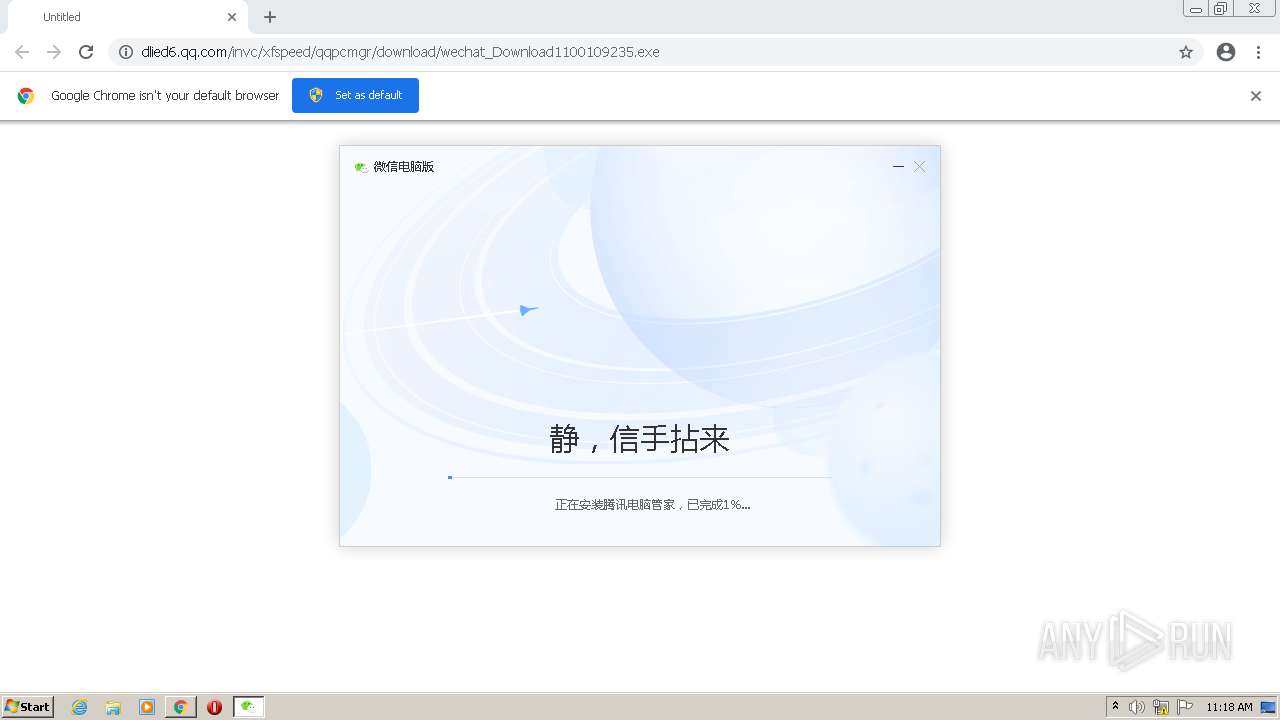The width and height of the screenshot is (1280, 720).
Task: Launch Internet Explorer from taskbar
Action: pos(80,707)
